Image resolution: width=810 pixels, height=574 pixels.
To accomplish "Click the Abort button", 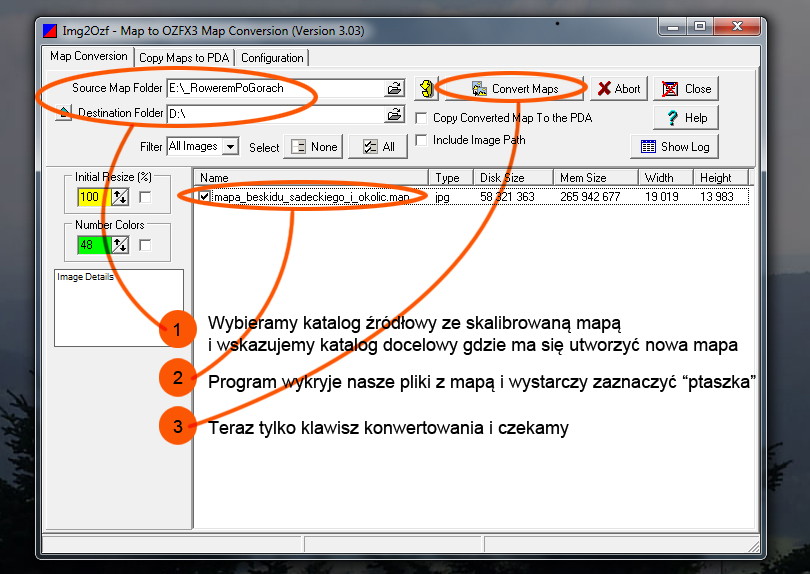I will click(x=619, y=89).
